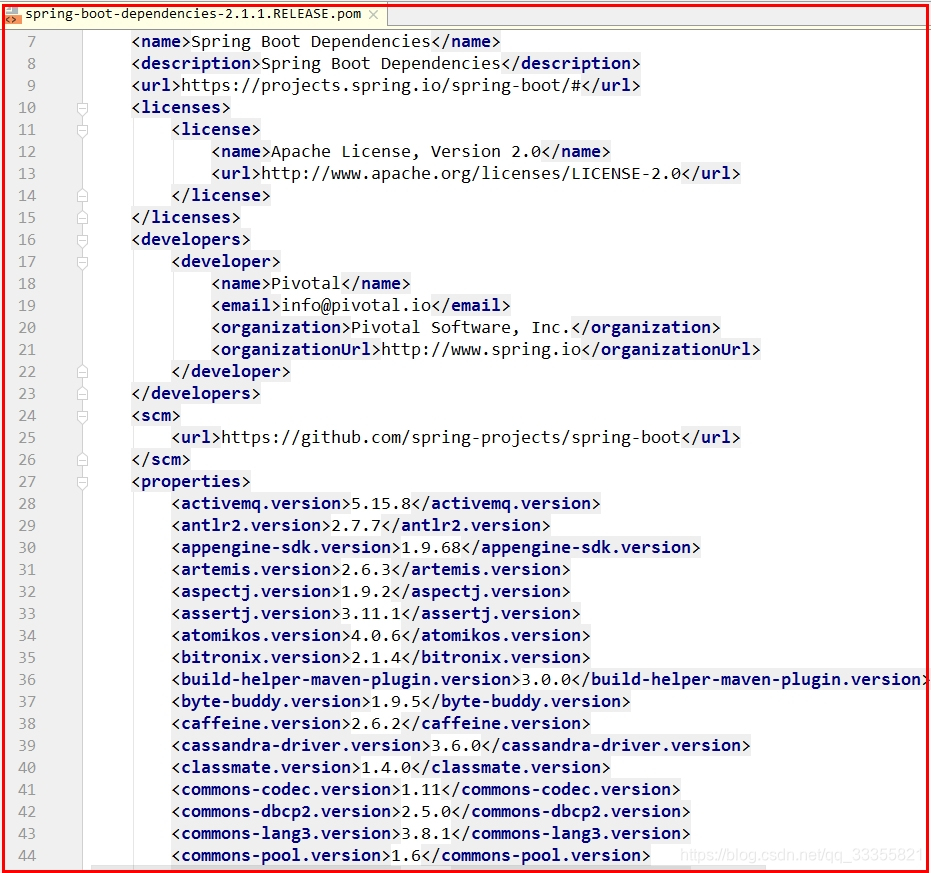This screenshot has height=873, width=931.
Task: Click line number 7 in the gutter
Action: (31, 42)
